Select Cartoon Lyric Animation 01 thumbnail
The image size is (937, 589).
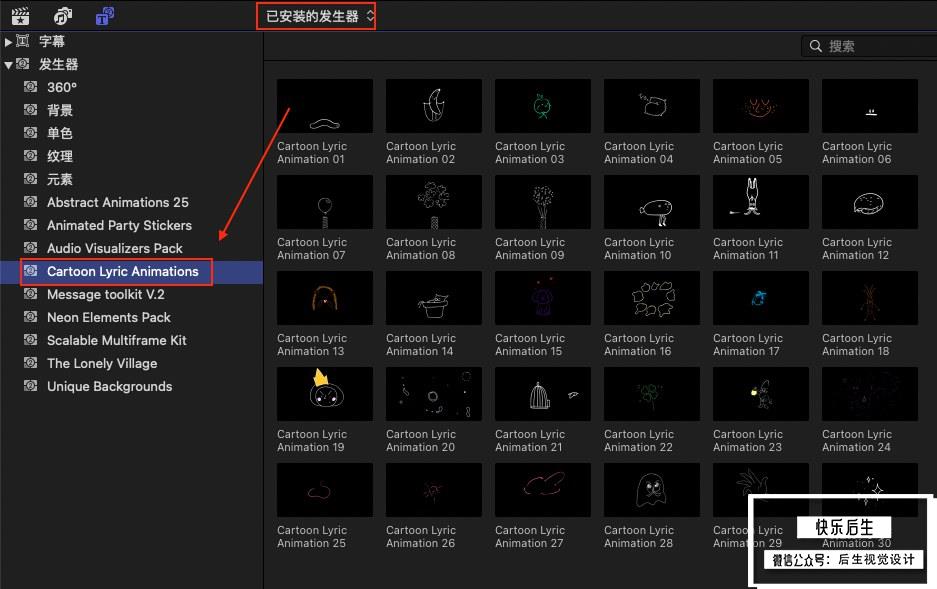[324, 106]
